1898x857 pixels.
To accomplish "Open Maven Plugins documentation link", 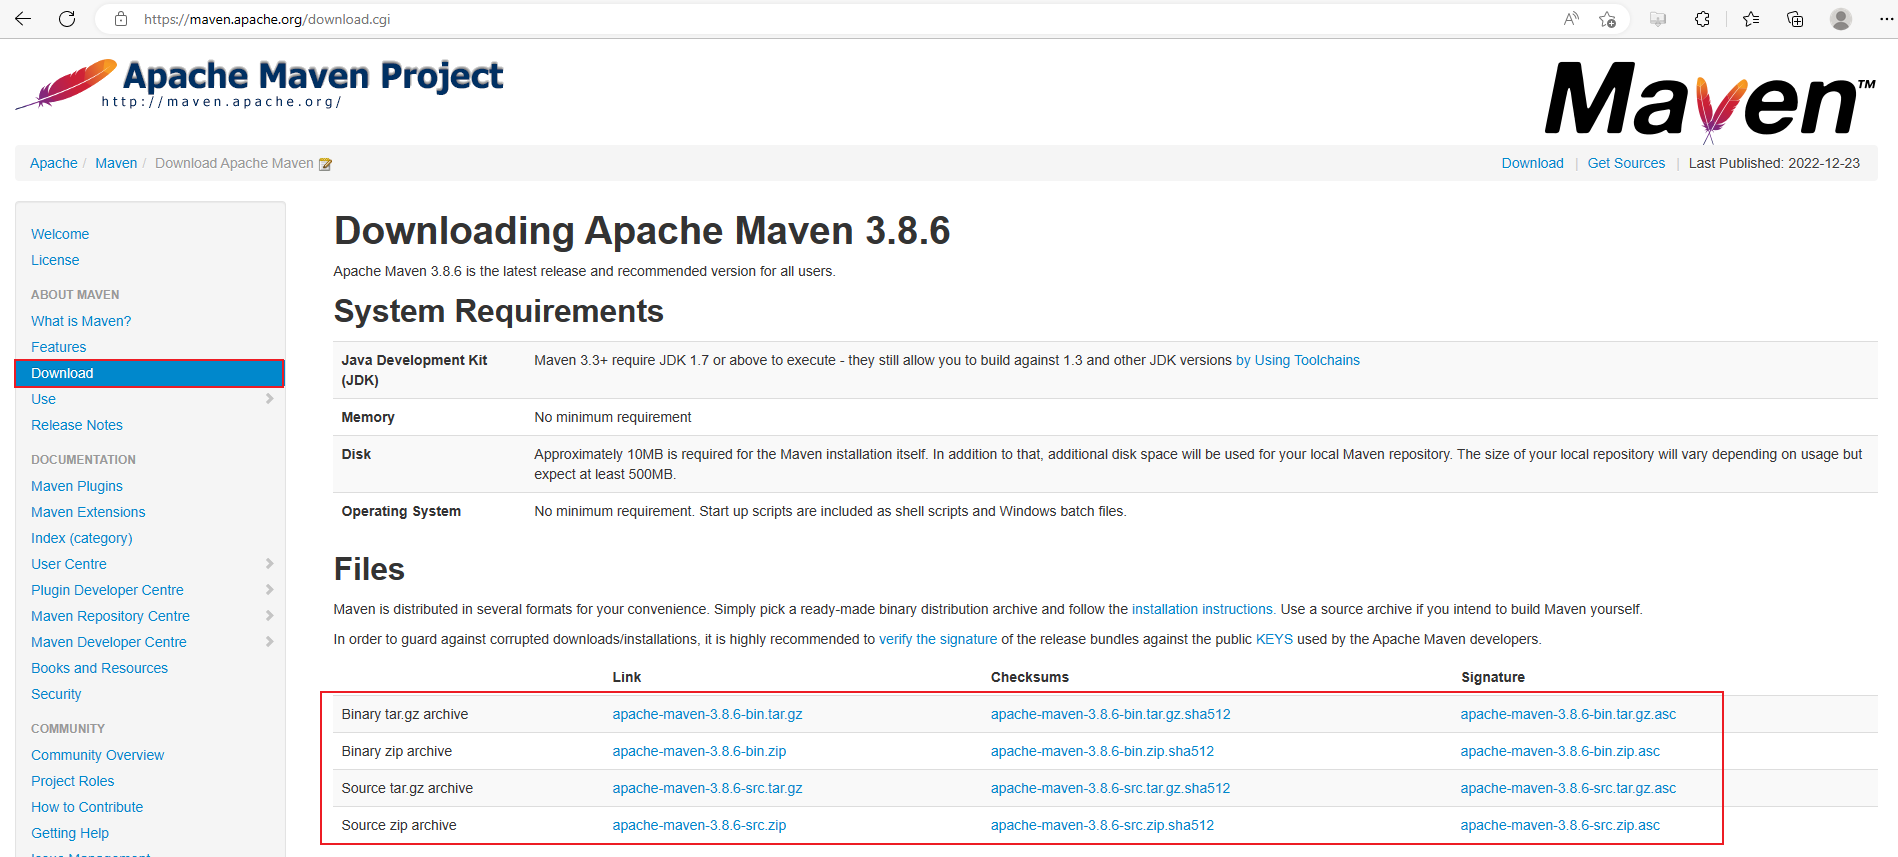I will click(77, 486).
